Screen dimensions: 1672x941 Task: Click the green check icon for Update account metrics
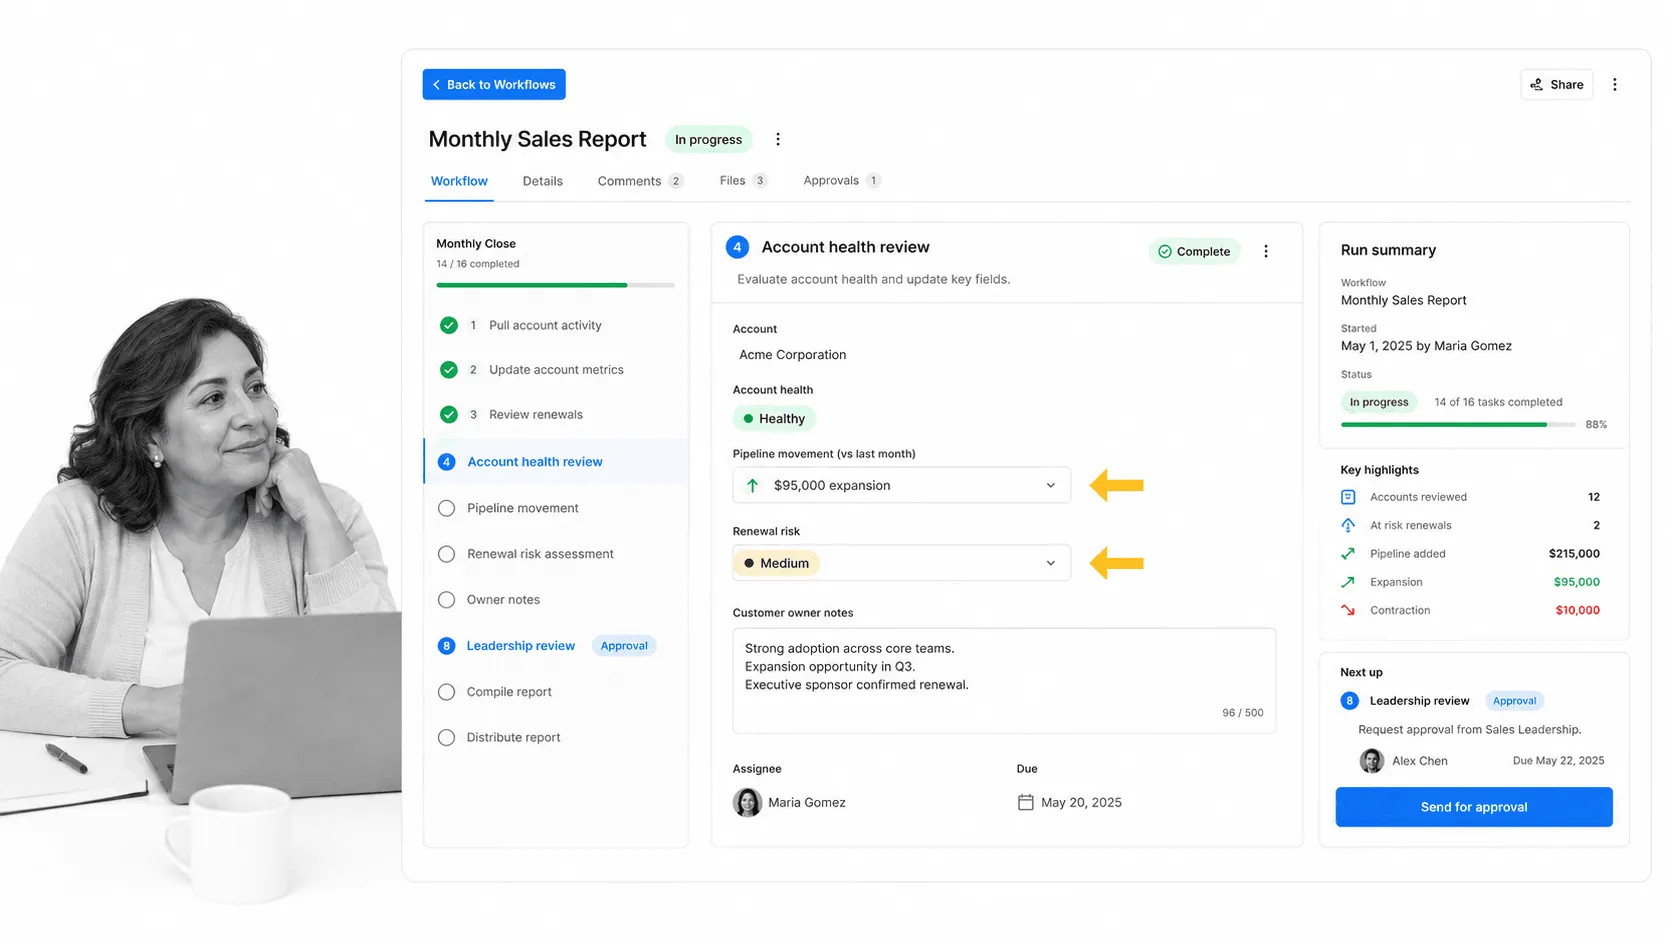pyautogui.click(x=449, y=370)
